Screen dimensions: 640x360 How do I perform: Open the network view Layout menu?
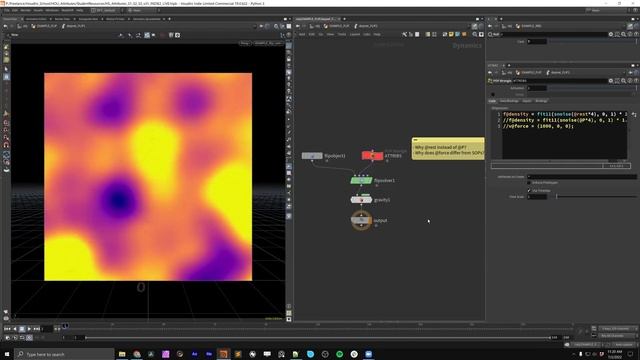(355, 35)
